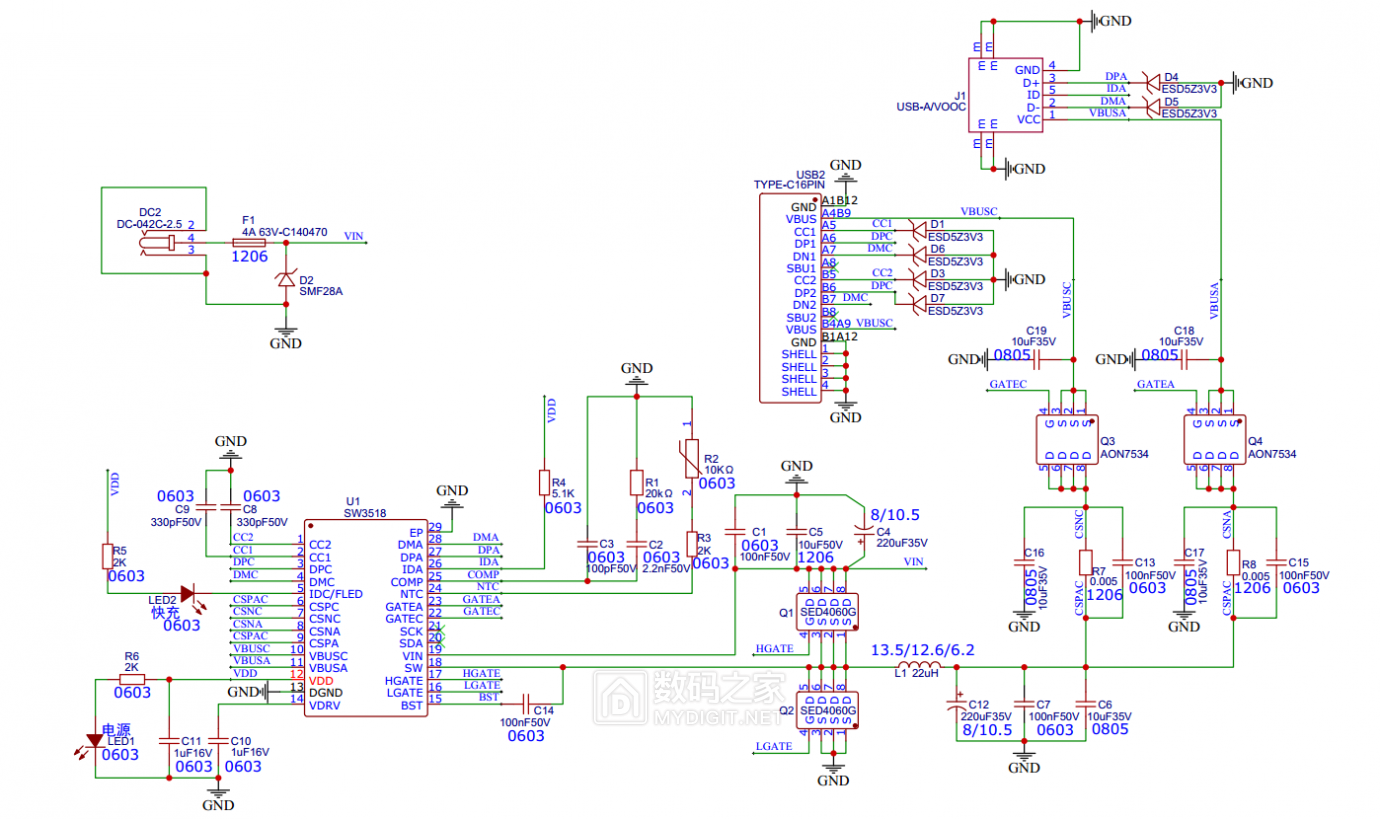
Task: Select the 'SCK' pin name on U1
Action: [411, 631]
